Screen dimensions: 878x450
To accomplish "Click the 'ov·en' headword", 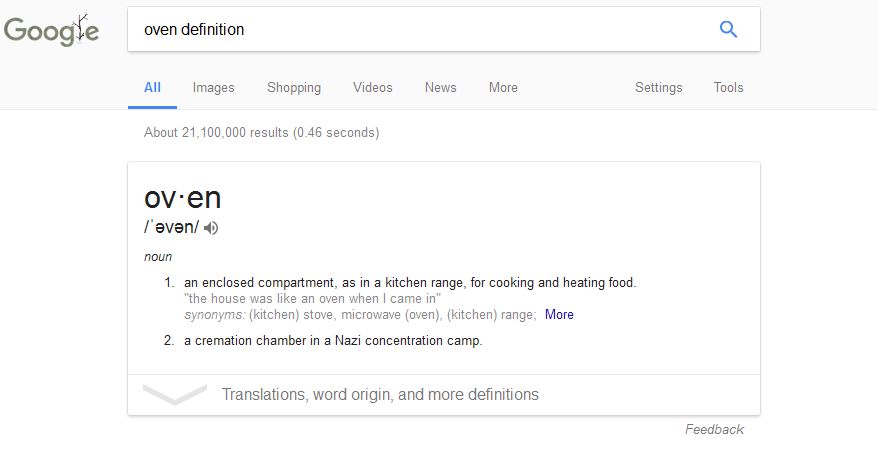I will point(182,197).
